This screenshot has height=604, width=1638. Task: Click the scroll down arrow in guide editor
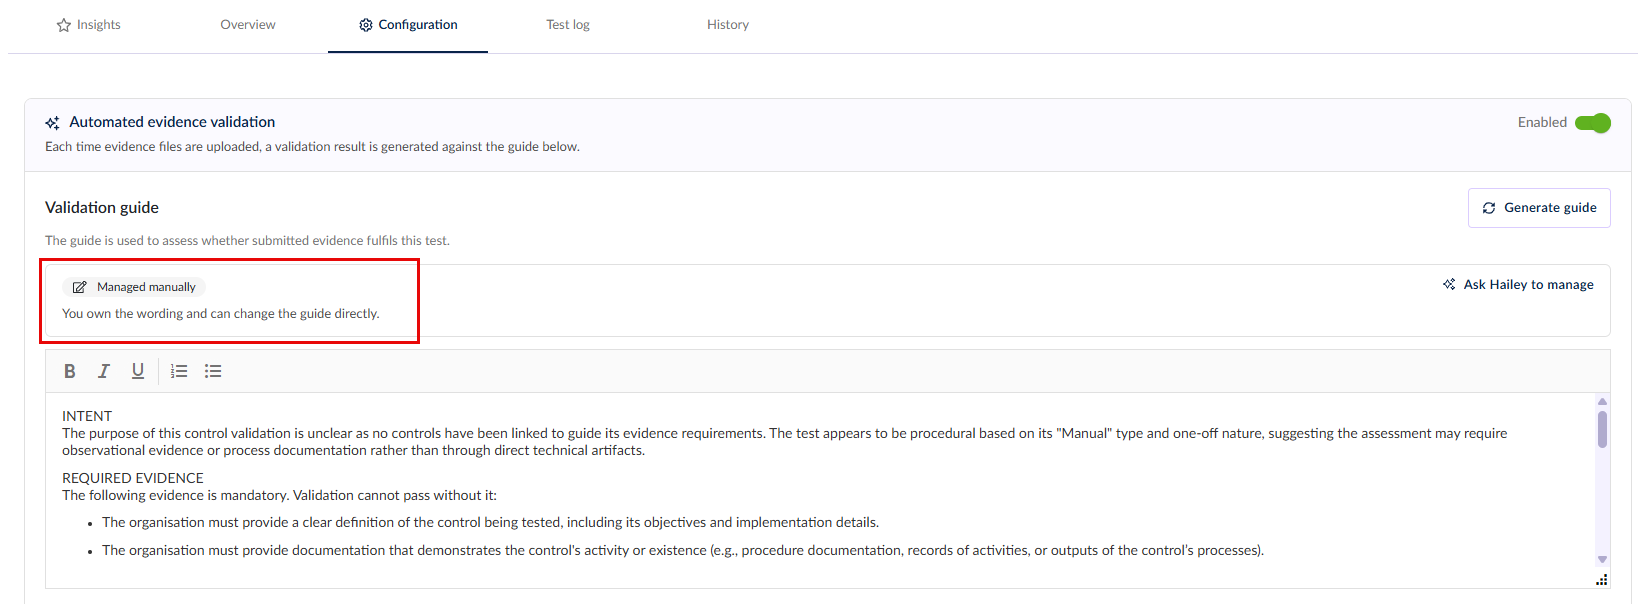tap(1602, 560)
